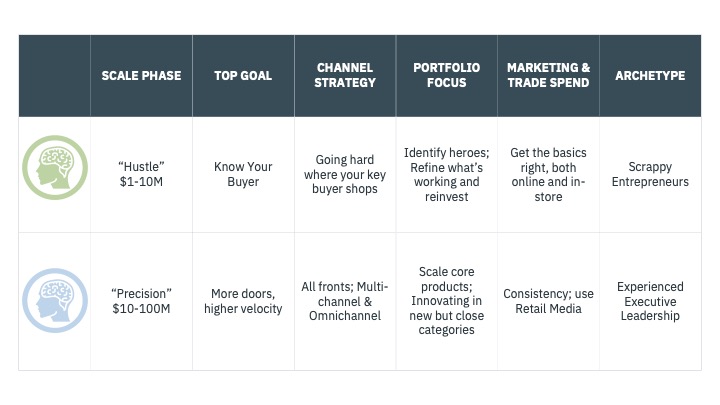Select the SCALE PHASE column header
The height and width of the screenshot is (405, 720).
pyautogui.click(x=141, y=76)
